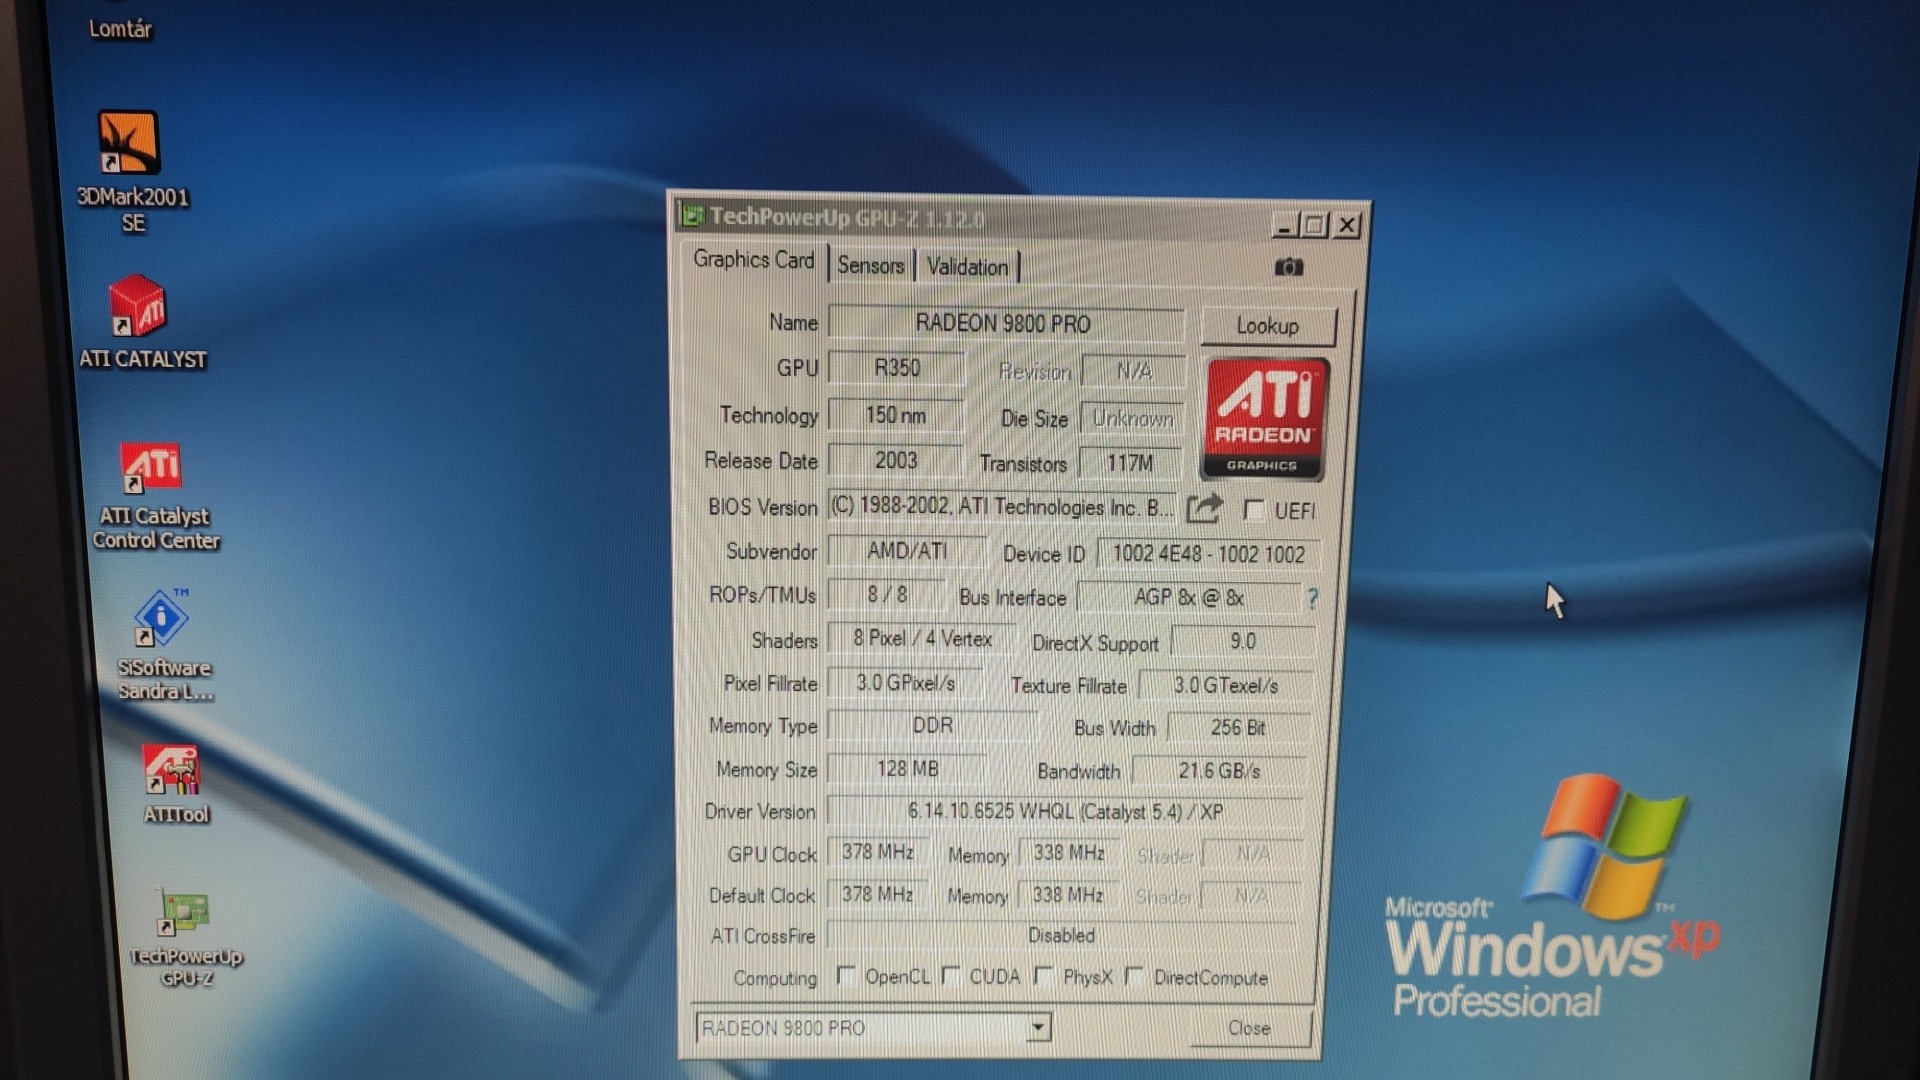Image resolution: width=1920 pixels, height=1080 pixels.
Task: Switch to the Sensors tab
Action: tap(870, 266)
